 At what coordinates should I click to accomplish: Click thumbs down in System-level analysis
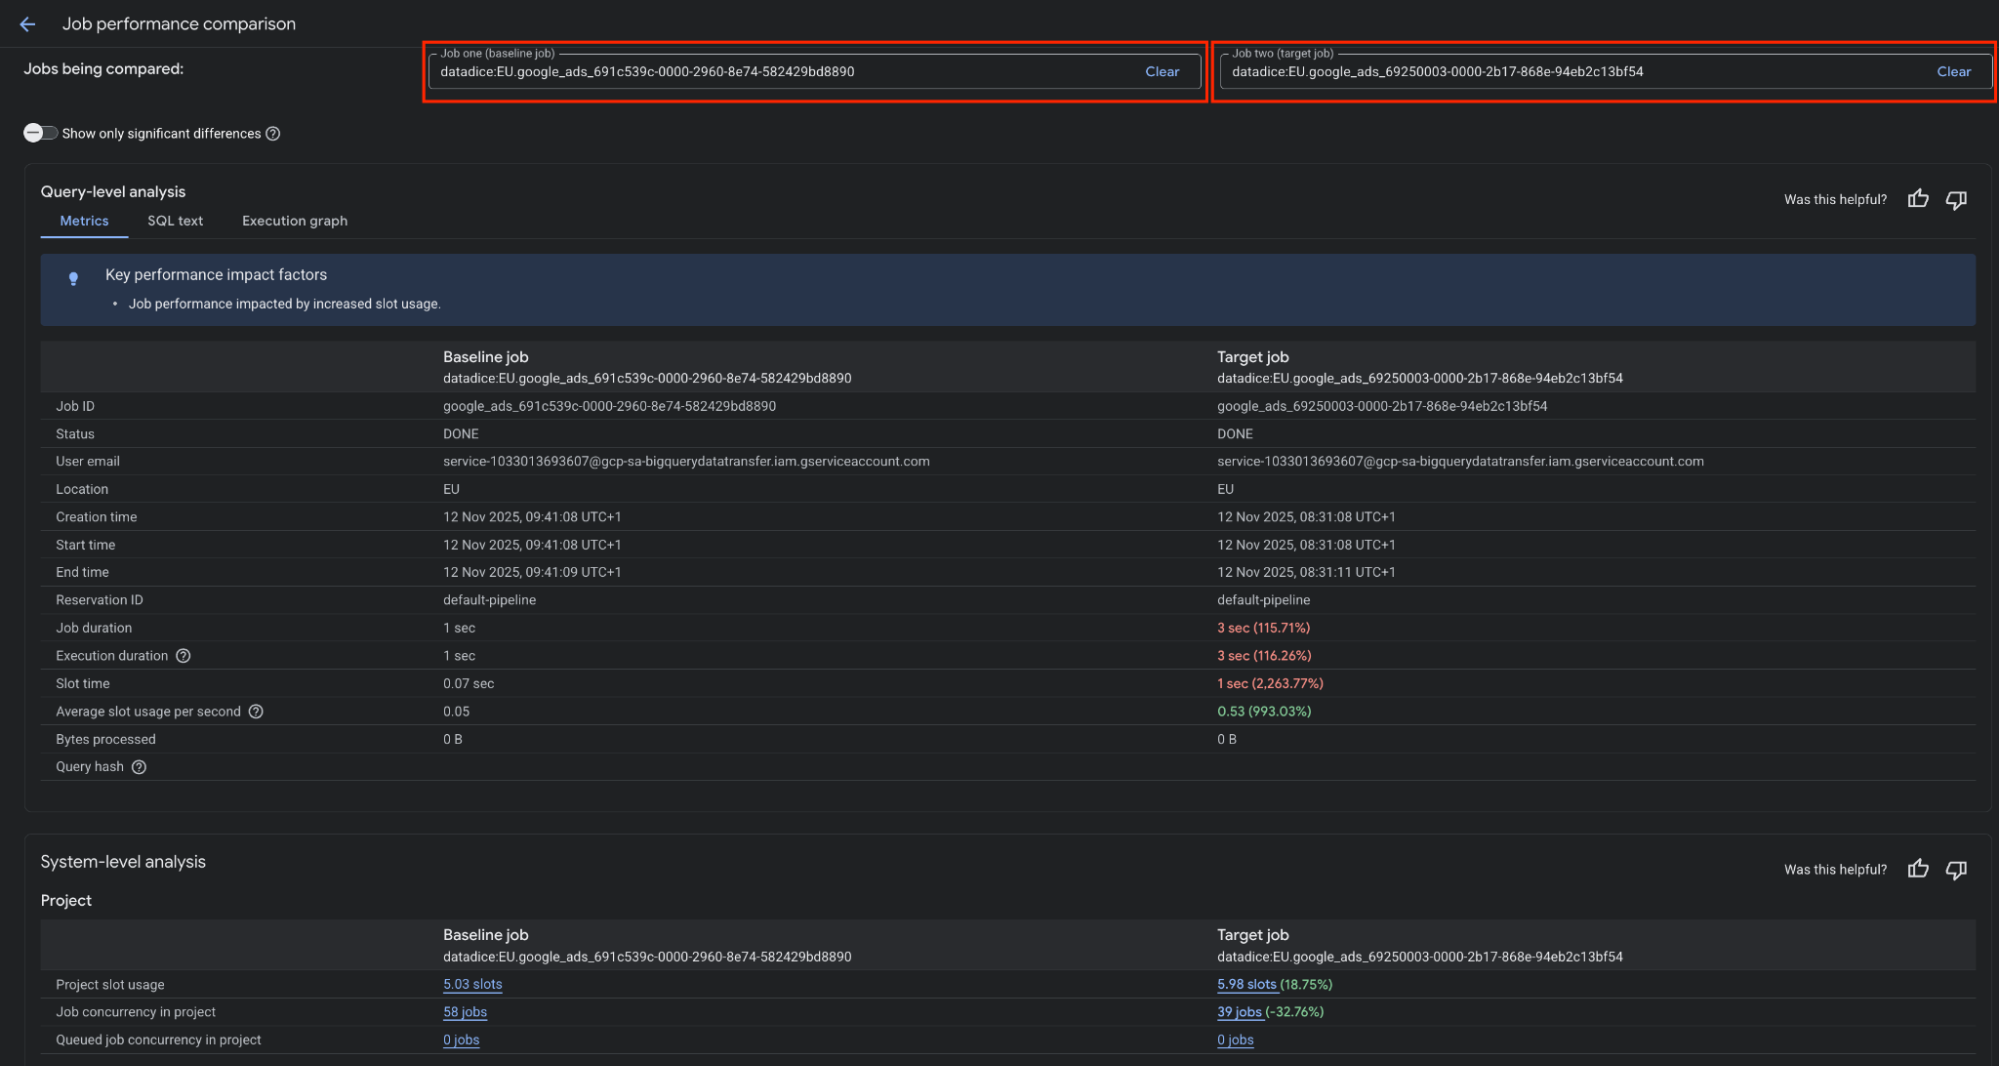pos(1956,869)
